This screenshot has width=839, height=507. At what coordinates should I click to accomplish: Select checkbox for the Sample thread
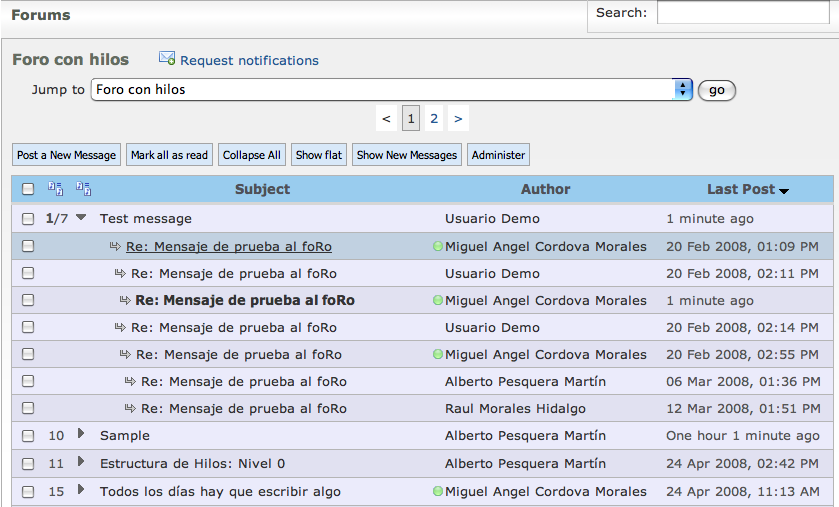tap(28, 436)
